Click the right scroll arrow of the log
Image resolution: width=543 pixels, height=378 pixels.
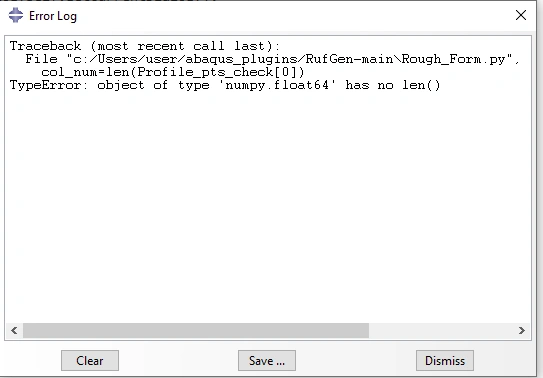[x=522, y=331]
